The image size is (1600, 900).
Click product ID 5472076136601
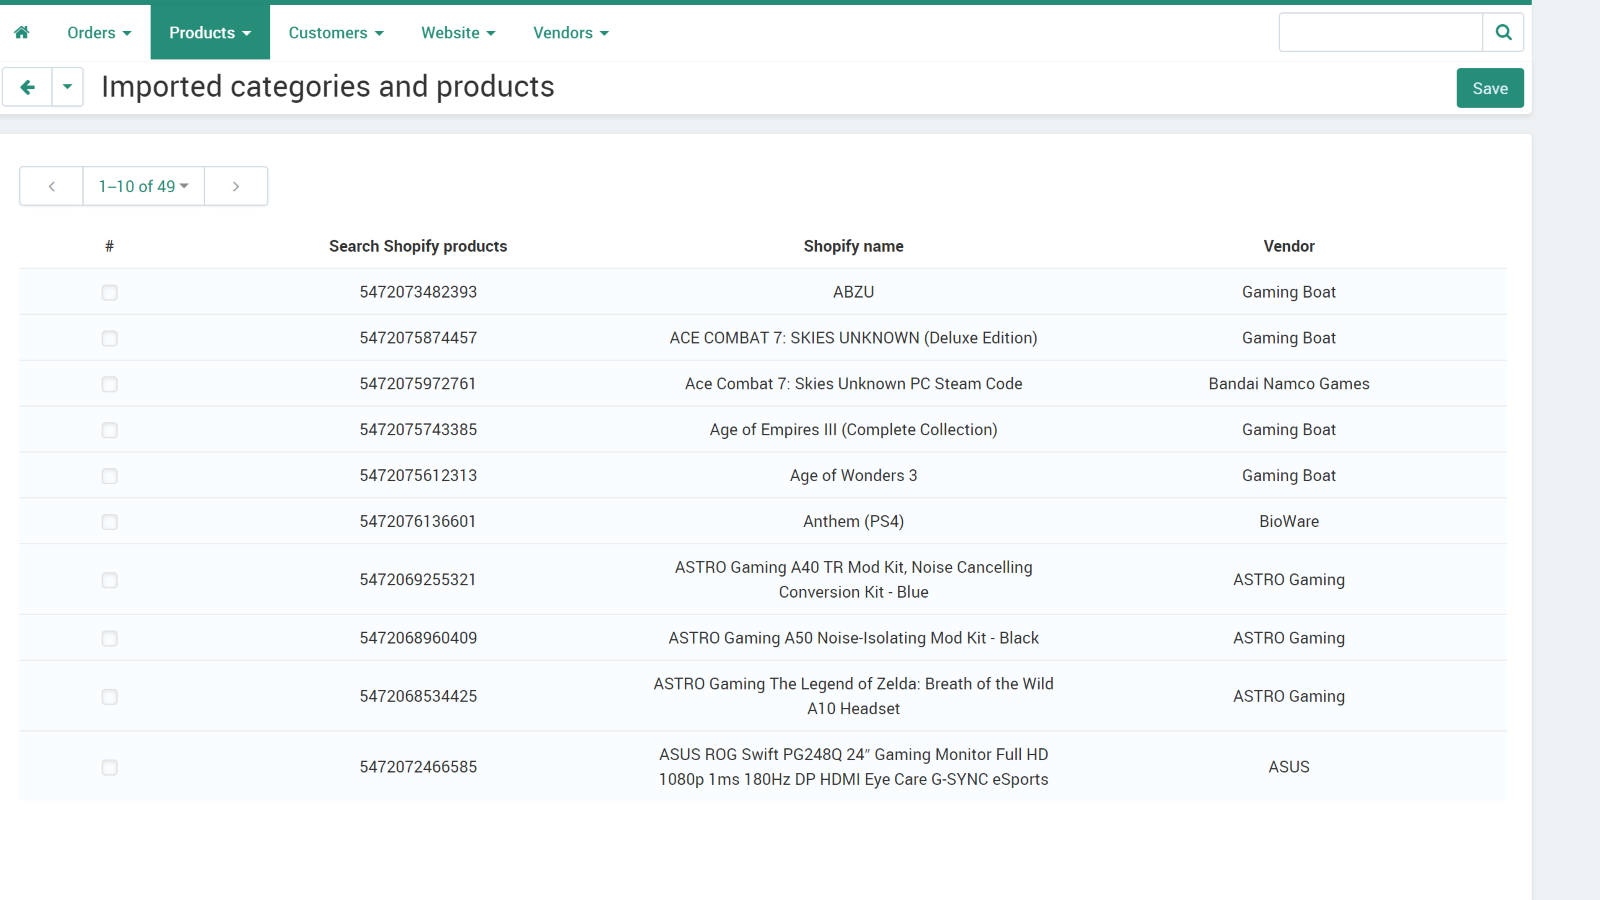click(418, 522)
